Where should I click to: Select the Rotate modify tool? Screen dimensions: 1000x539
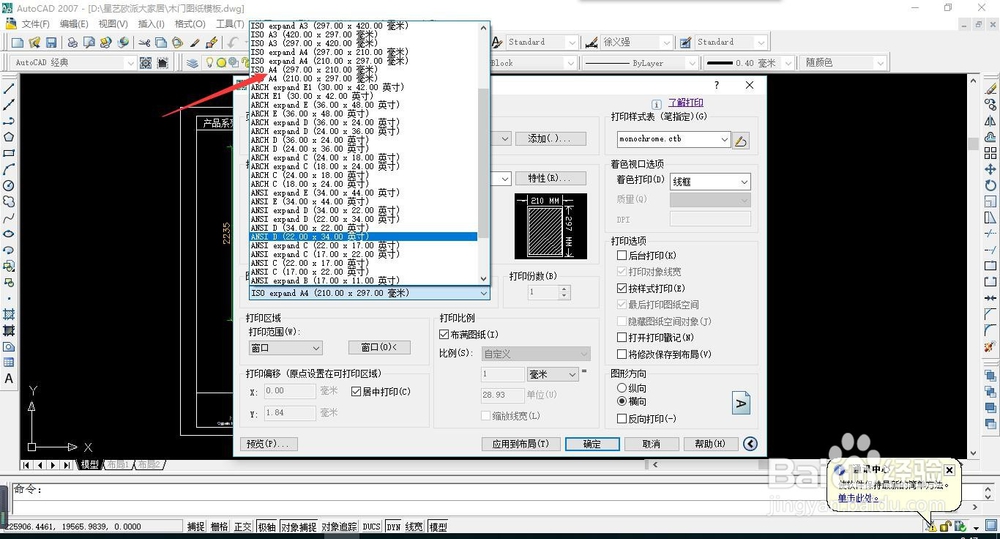point(990,186)
